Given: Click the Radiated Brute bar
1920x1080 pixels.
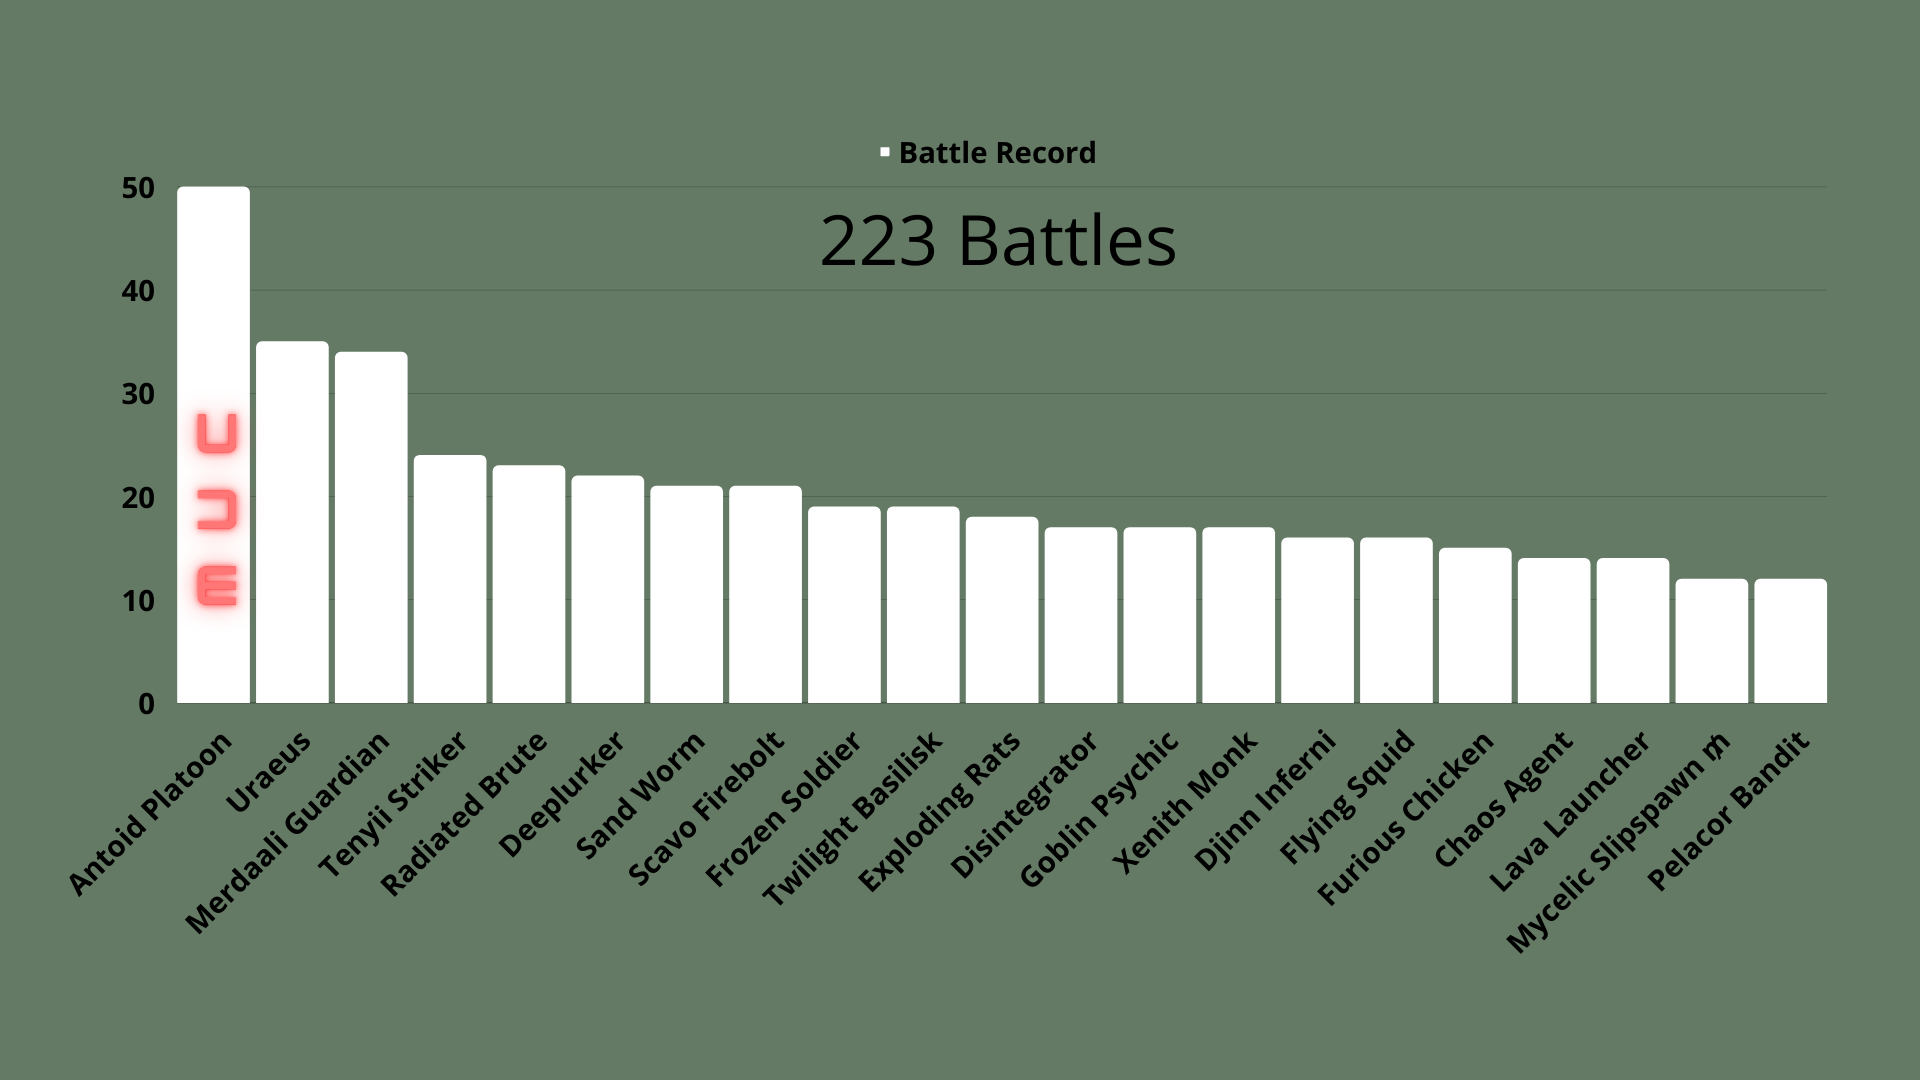Looking at the screenshot, I should click(529, 584).
